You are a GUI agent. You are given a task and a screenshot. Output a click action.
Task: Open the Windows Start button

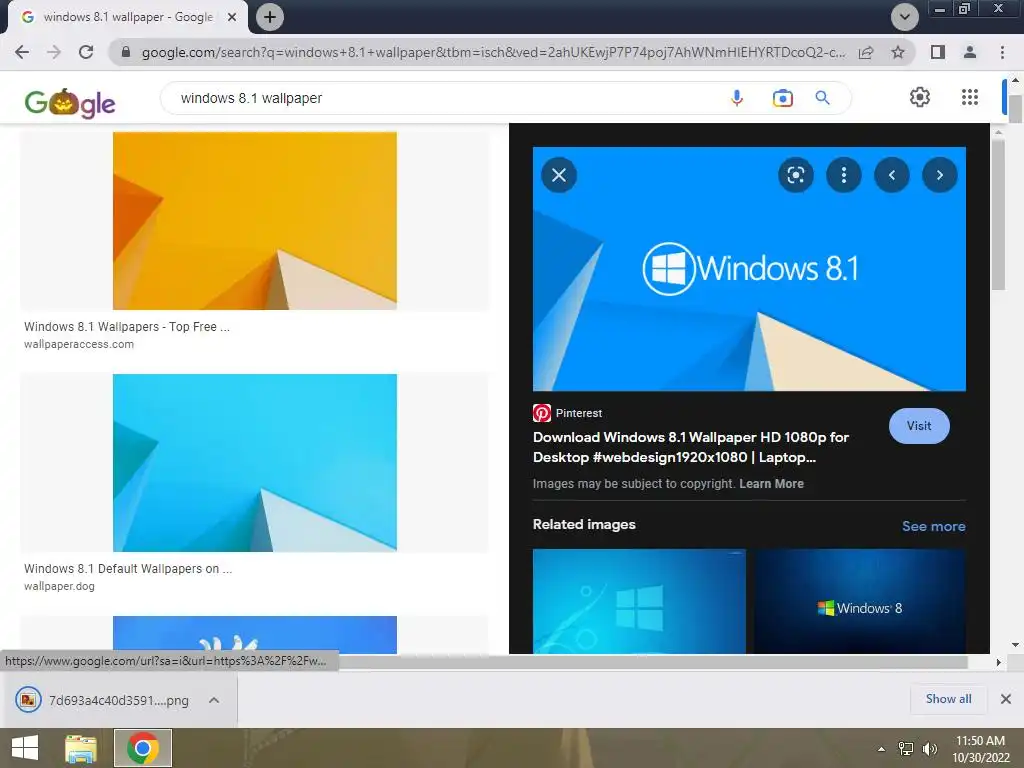pos(25,748)
